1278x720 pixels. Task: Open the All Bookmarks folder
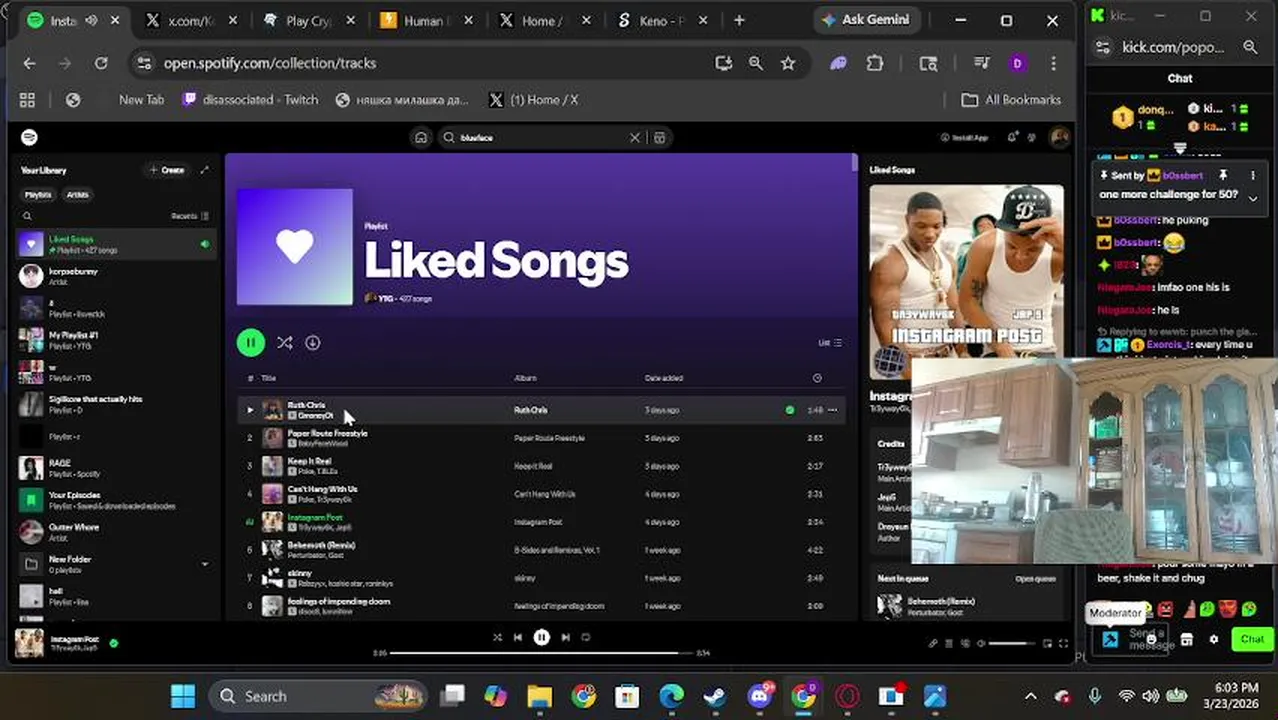coord(1011,100)
